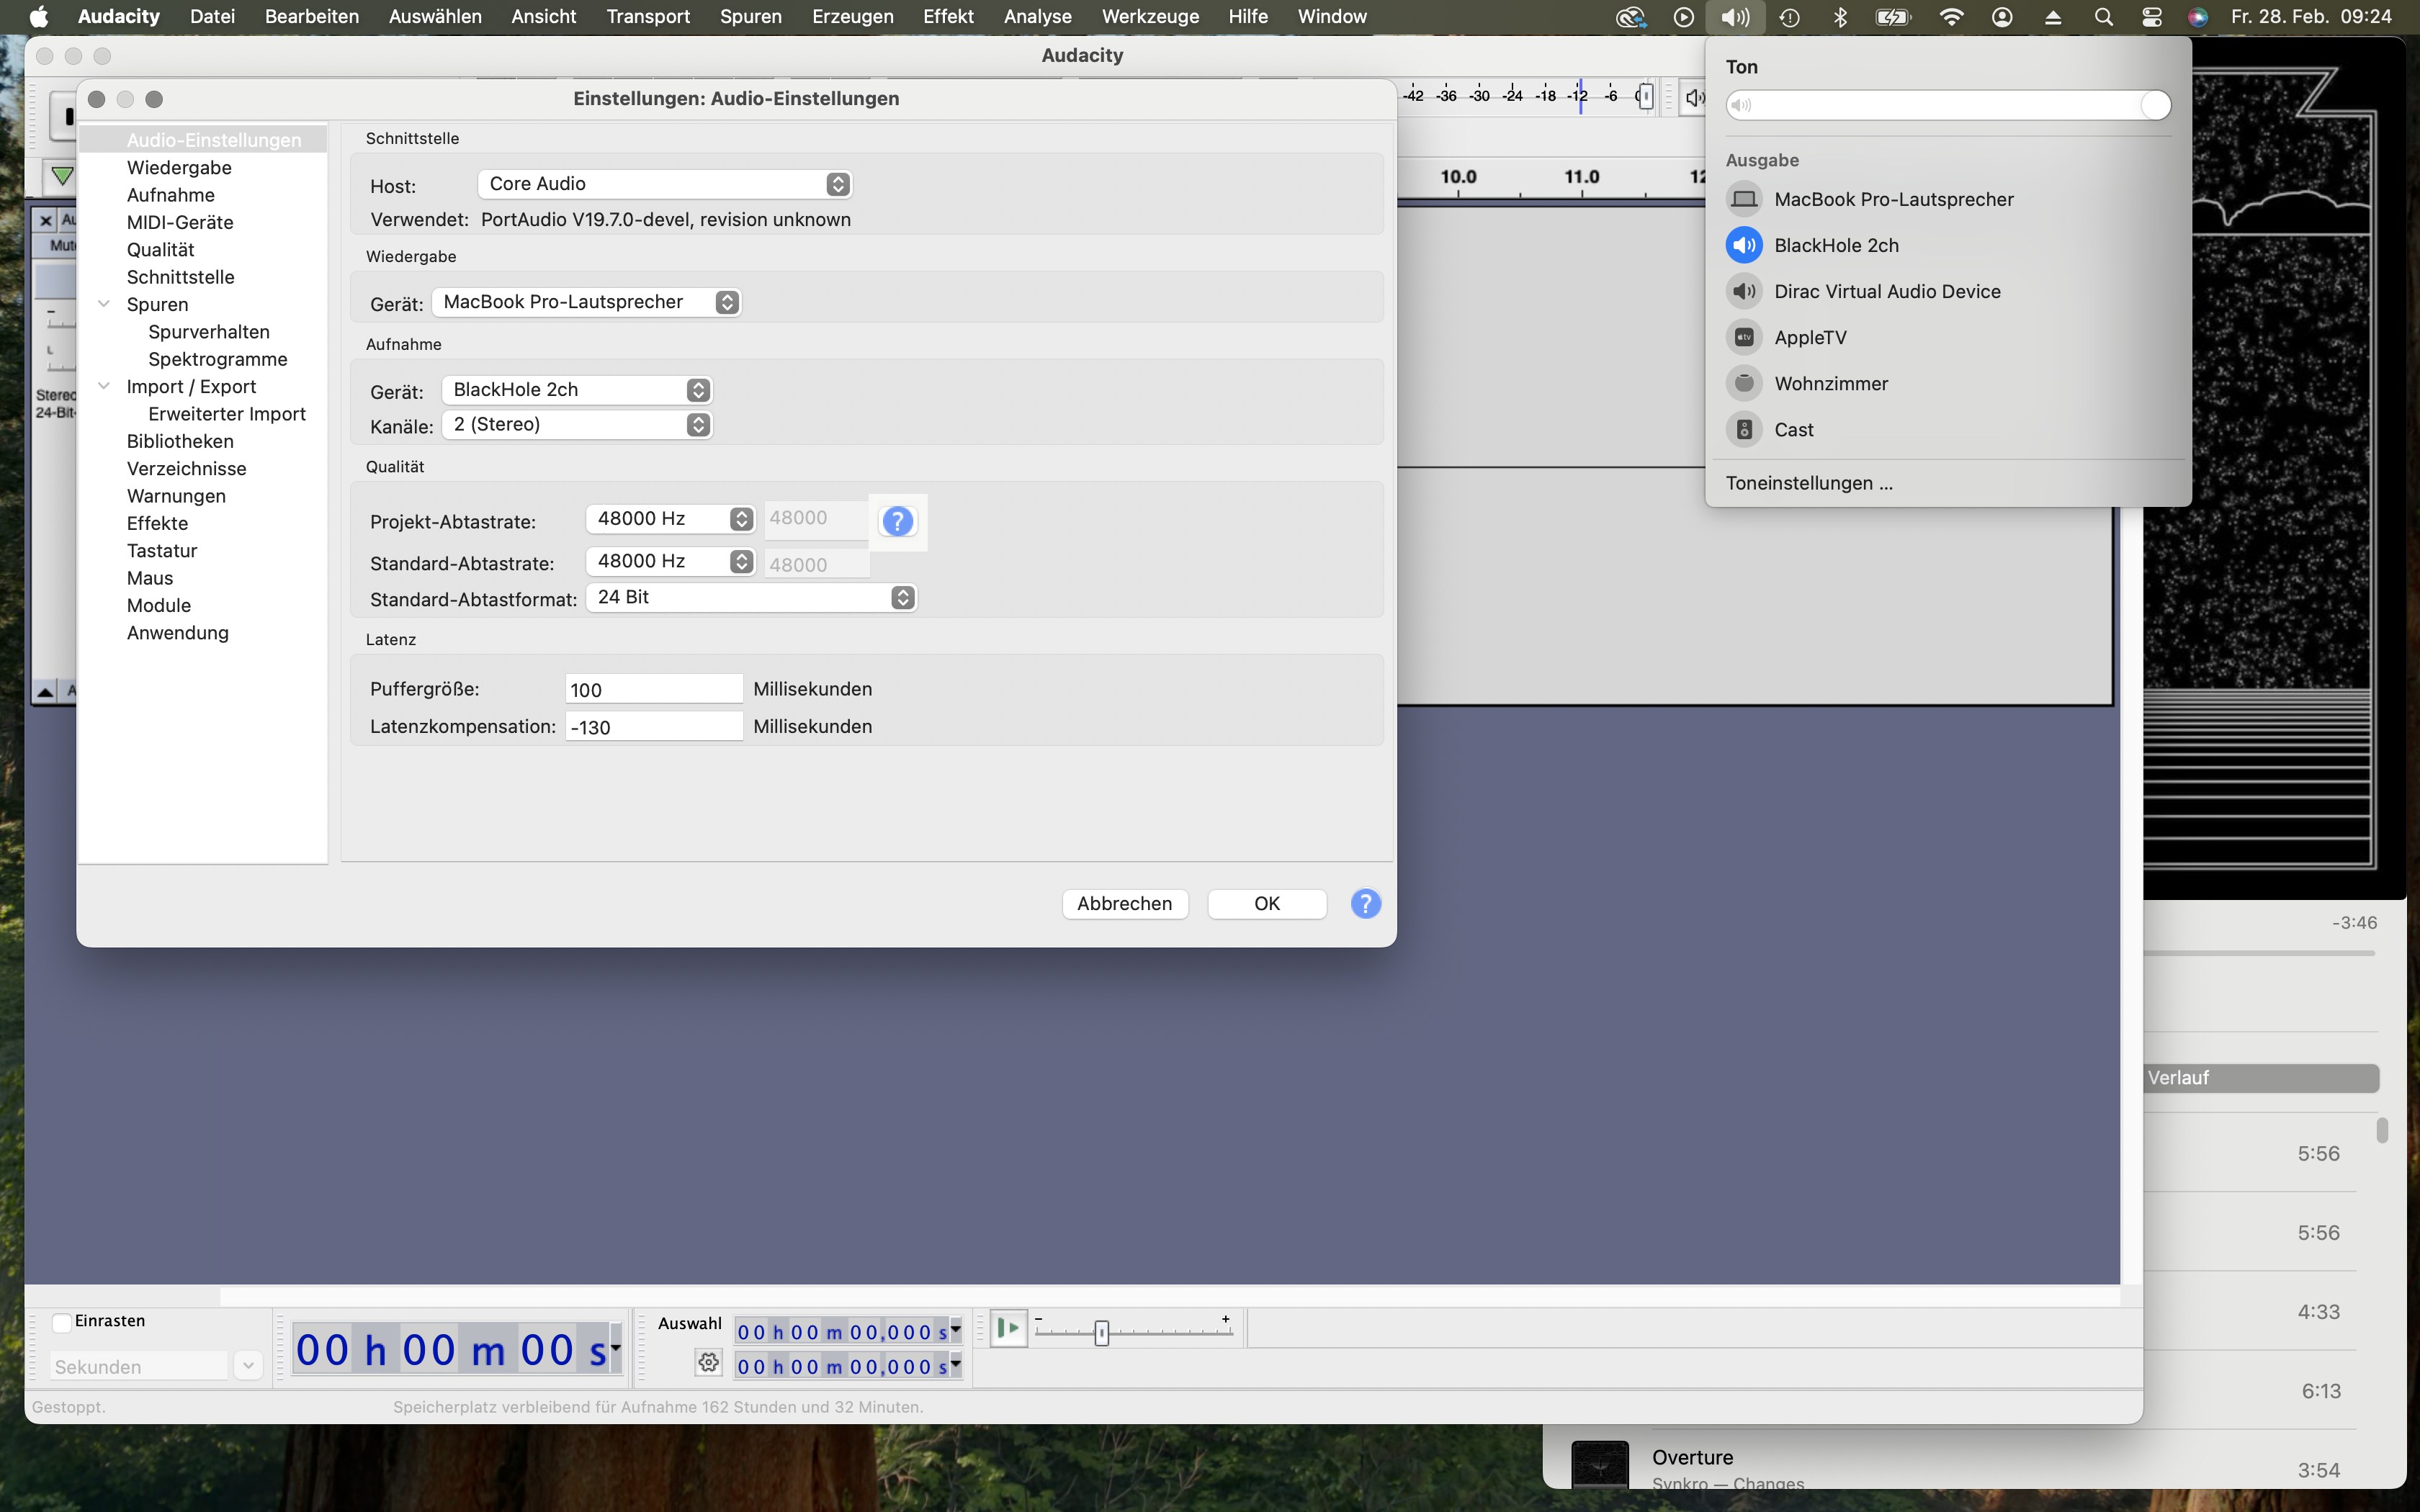
Task: Toggle the Einrasten checkbox
Action: point(61,1322)
